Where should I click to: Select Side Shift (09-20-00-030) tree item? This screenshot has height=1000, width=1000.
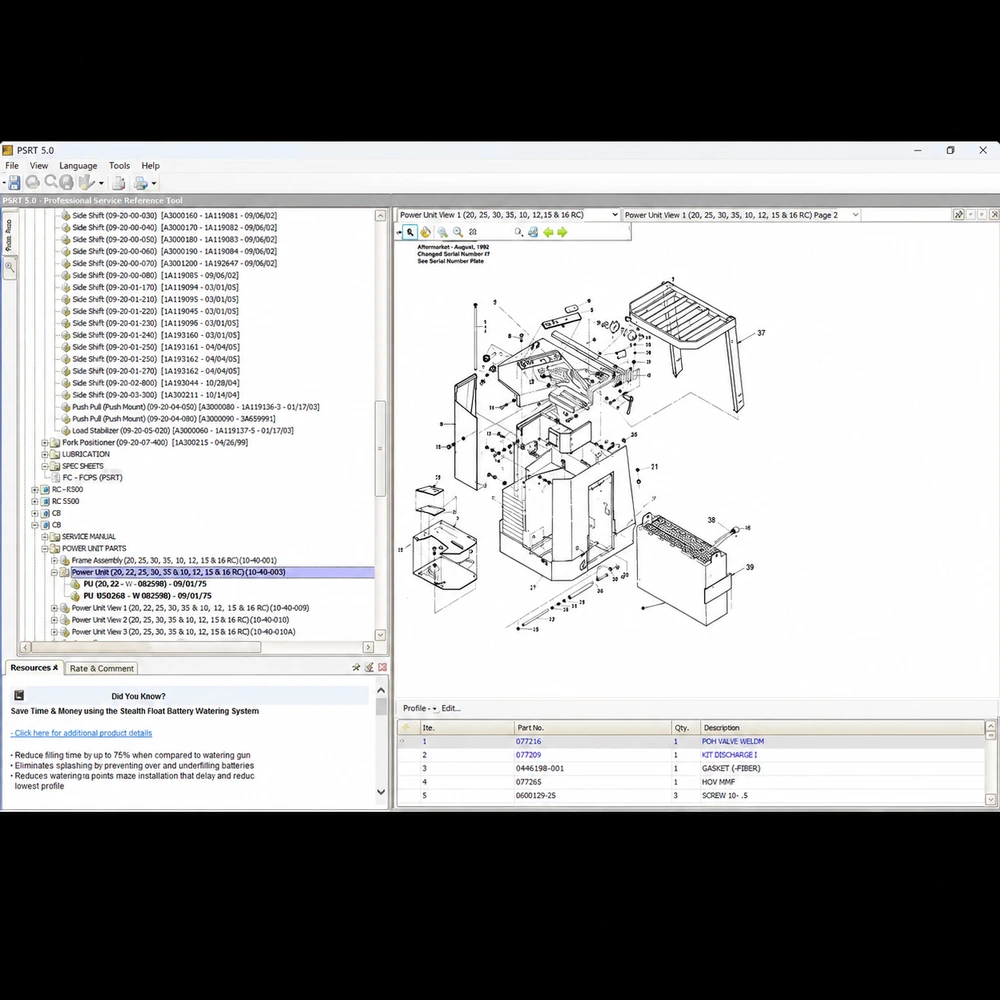click(174, 216)
